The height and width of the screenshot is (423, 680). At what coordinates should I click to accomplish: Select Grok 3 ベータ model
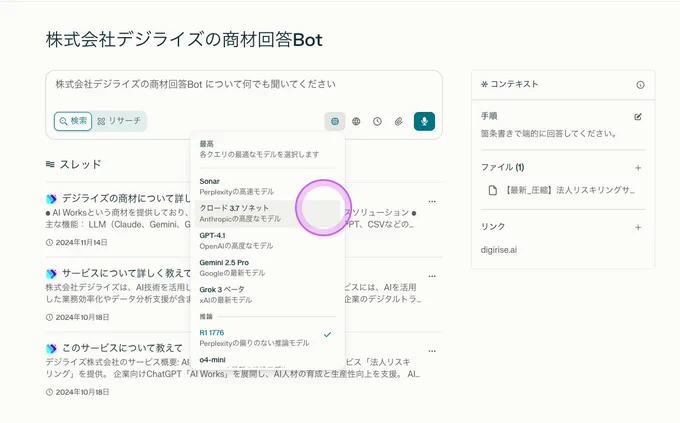pyautogui.click(x=267, y=295)
